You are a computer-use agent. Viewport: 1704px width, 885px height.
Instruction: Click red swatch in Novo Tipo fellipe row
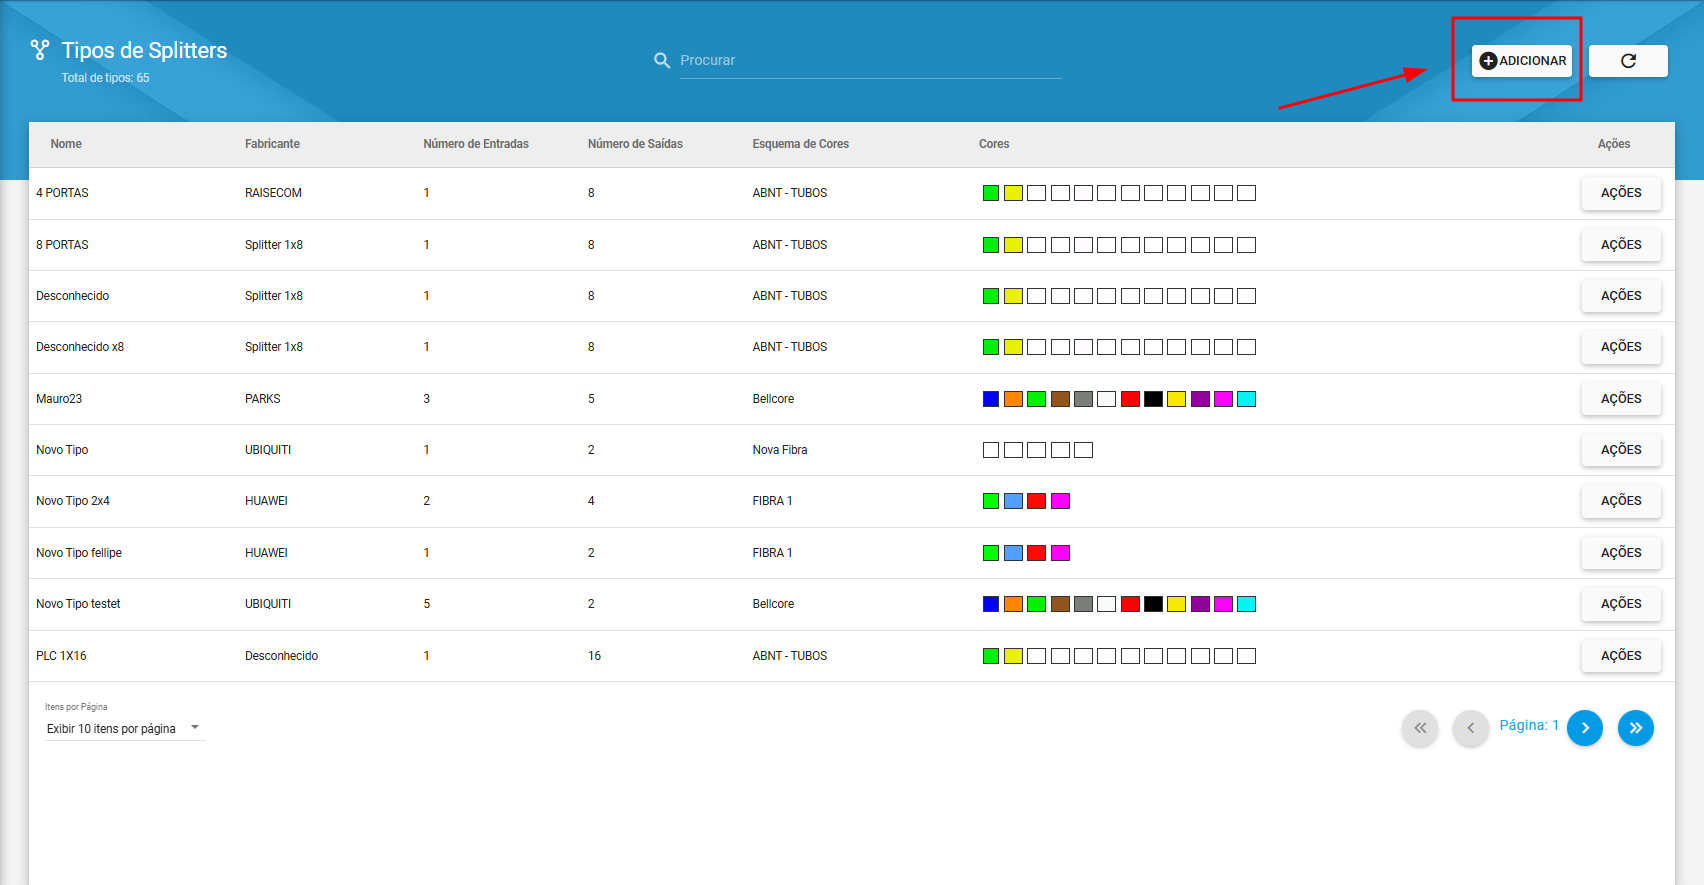click(1037, 553)
